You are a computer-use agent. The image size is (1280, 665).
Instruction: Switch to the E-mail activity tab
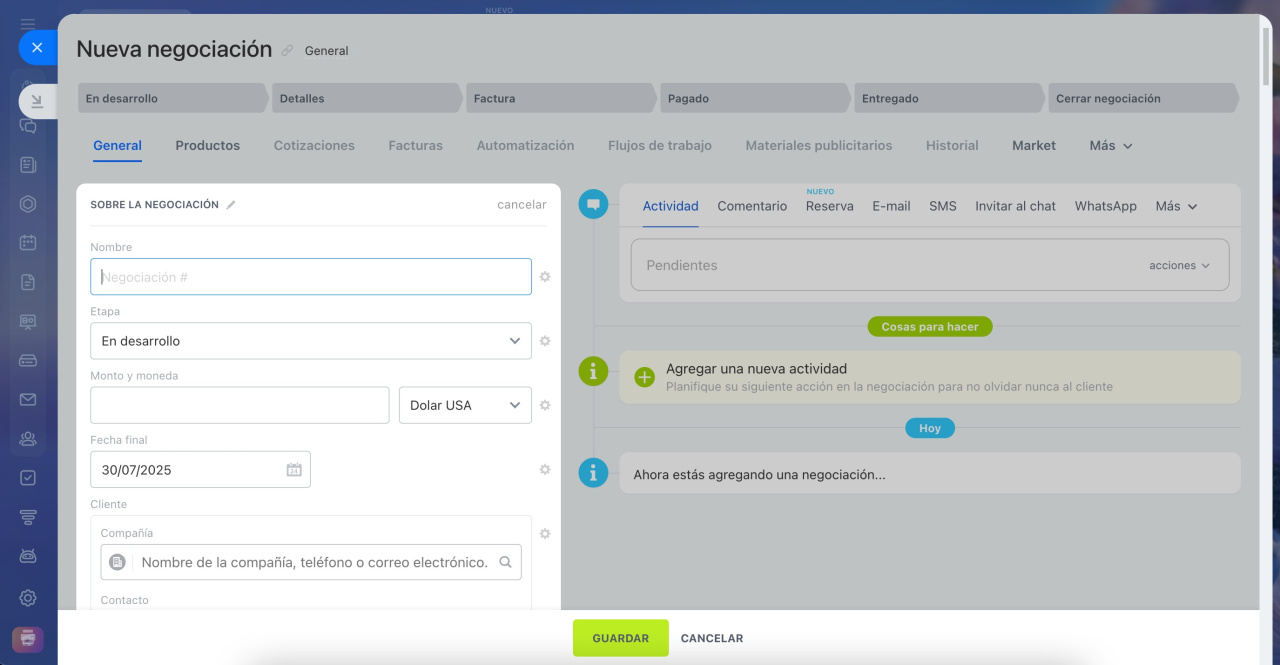coord(891,206)
